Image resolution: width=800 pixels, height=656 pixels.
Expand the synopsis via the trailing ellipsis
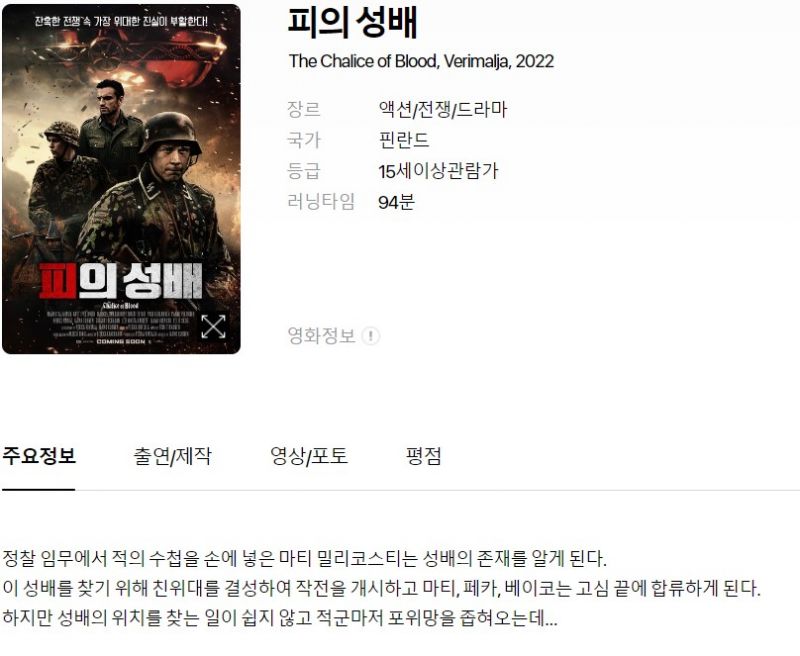click(551, 619)
